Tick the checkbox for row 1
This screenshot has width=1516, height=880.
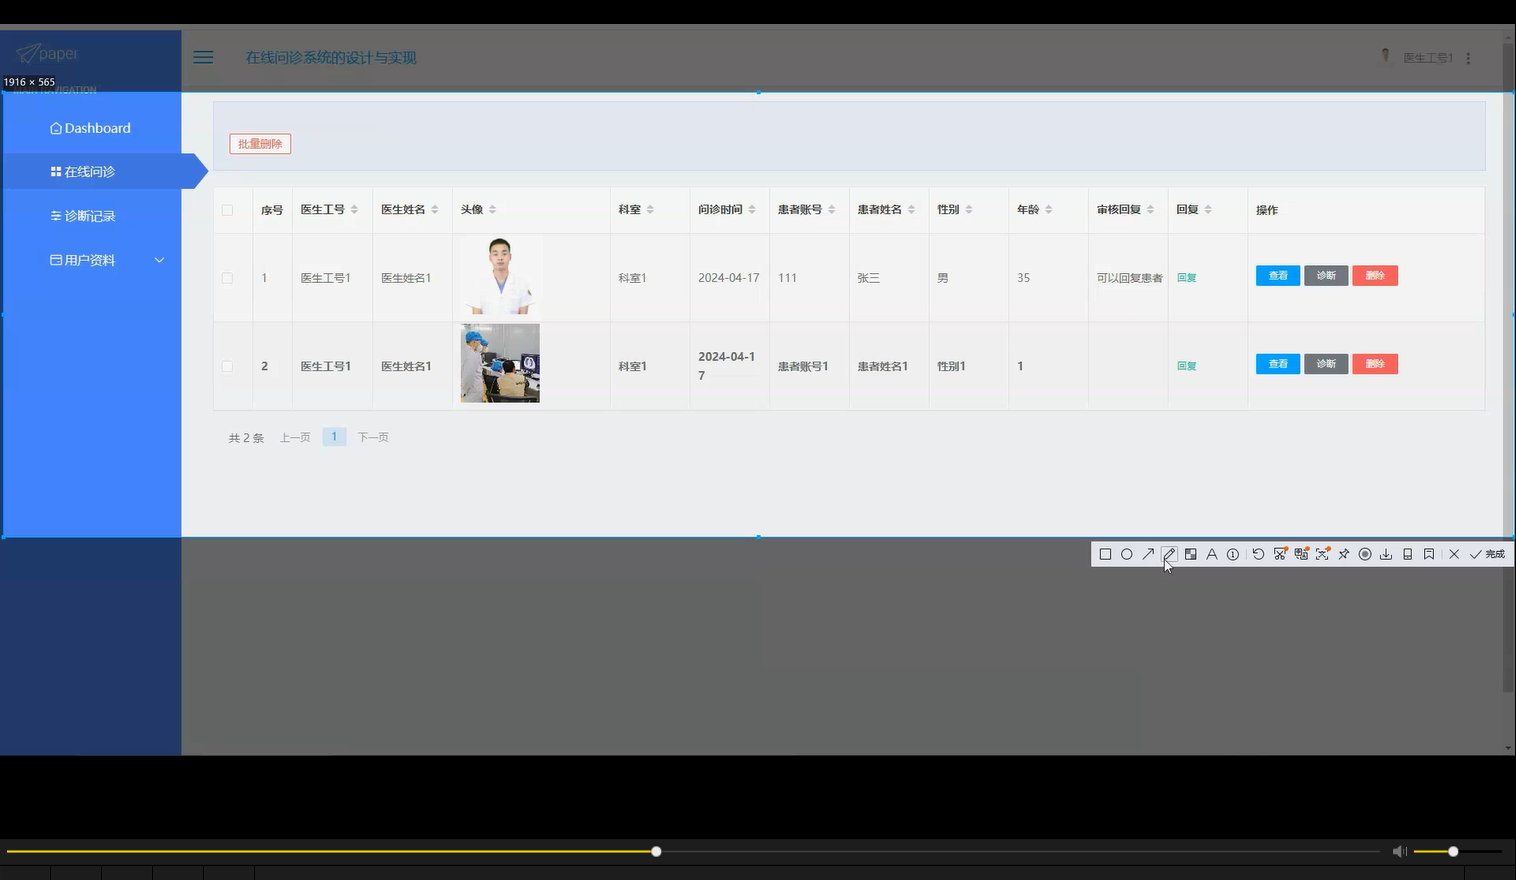click(x=227, y=277)
